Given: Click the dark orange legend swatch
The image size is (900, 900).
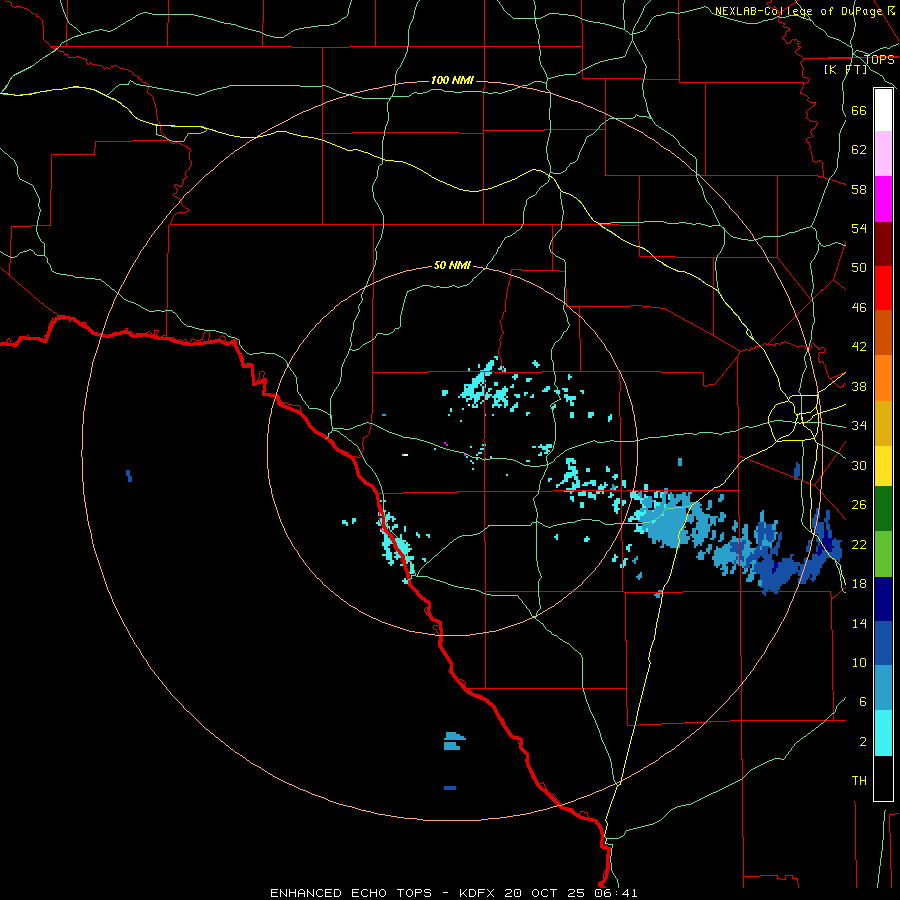Looking at the screenshot, I should click(x=883, y=332).
